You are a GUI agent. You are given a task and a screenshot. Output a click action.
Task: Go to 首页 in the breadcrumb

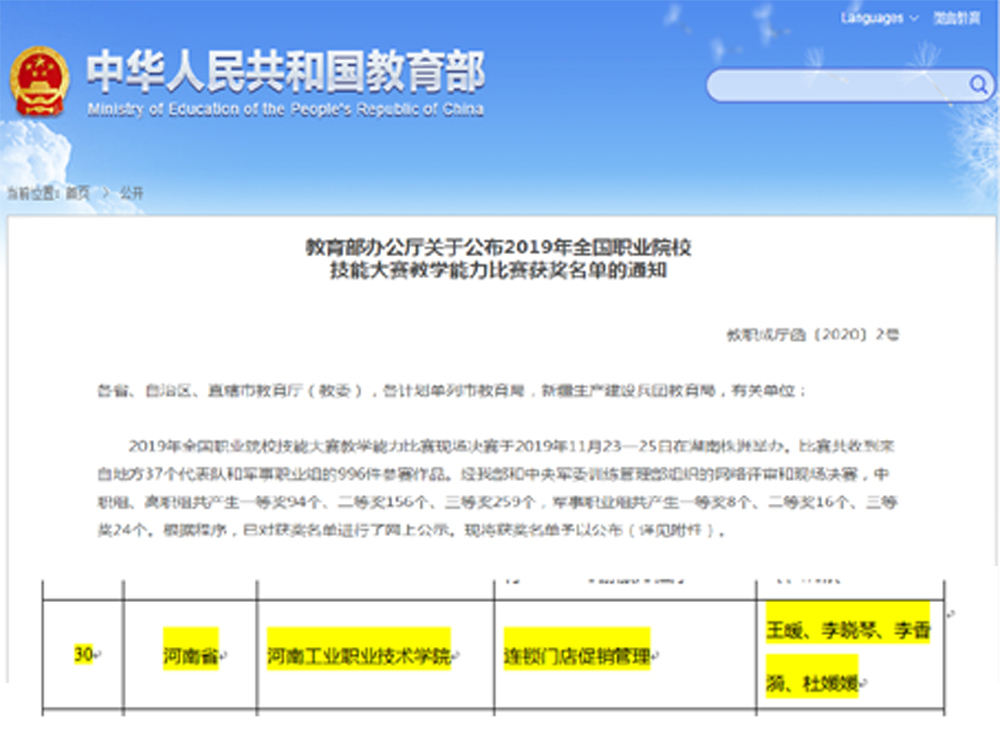[77, 193]
